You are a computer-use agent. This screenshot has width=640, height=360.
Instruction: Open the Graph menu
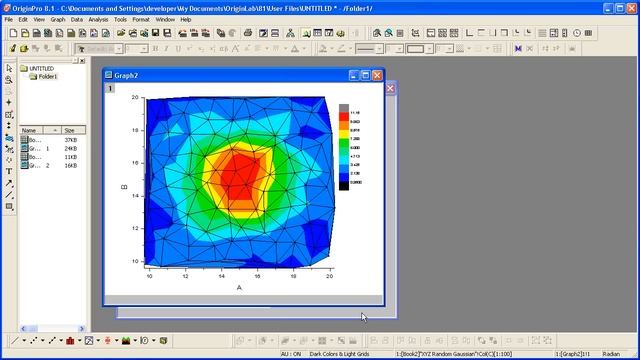[x=58, y=20]
